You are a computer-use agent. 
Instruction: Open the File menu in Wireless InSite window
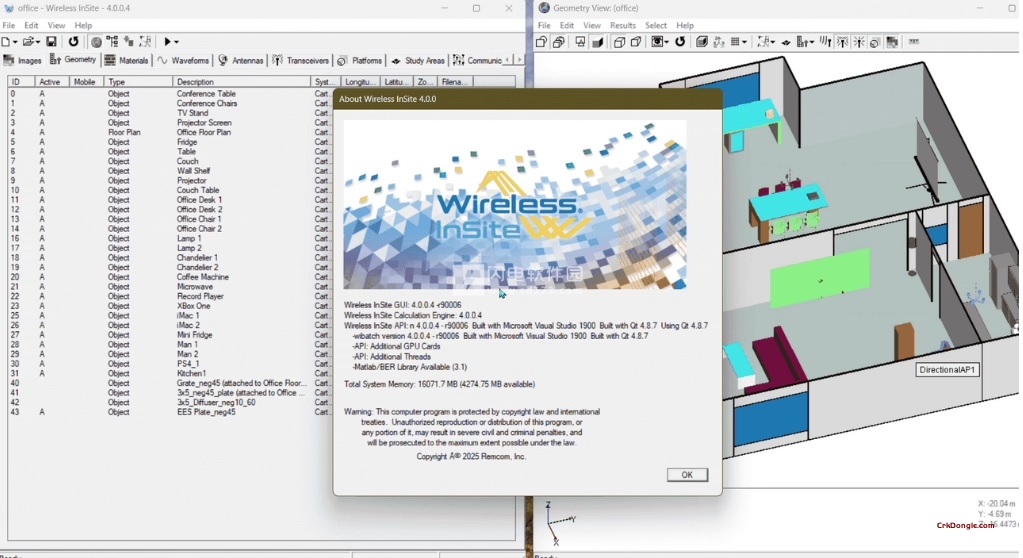[x=8, y=25]
